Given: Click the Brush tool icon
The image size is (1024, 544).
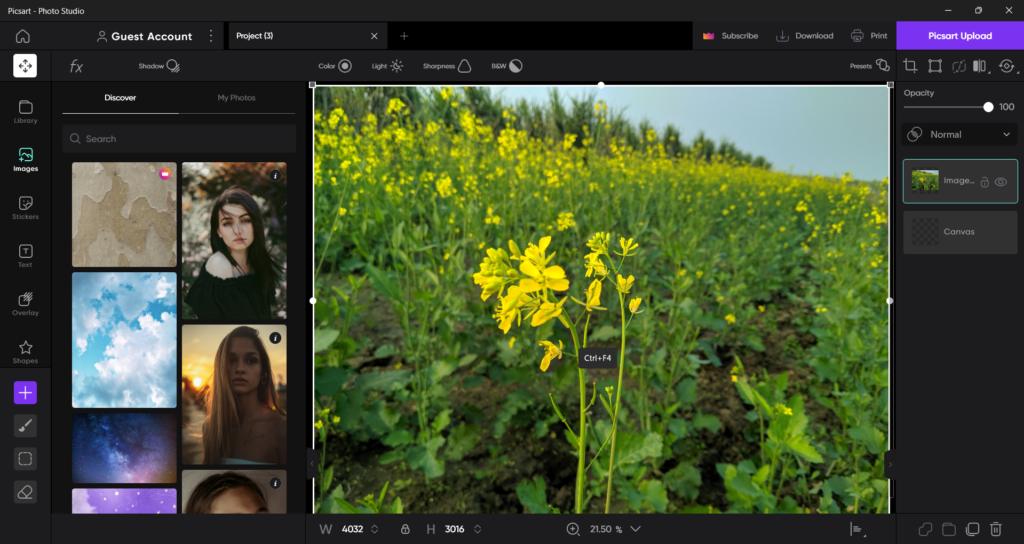Looking at the screenshot, I should pos(25,426).
